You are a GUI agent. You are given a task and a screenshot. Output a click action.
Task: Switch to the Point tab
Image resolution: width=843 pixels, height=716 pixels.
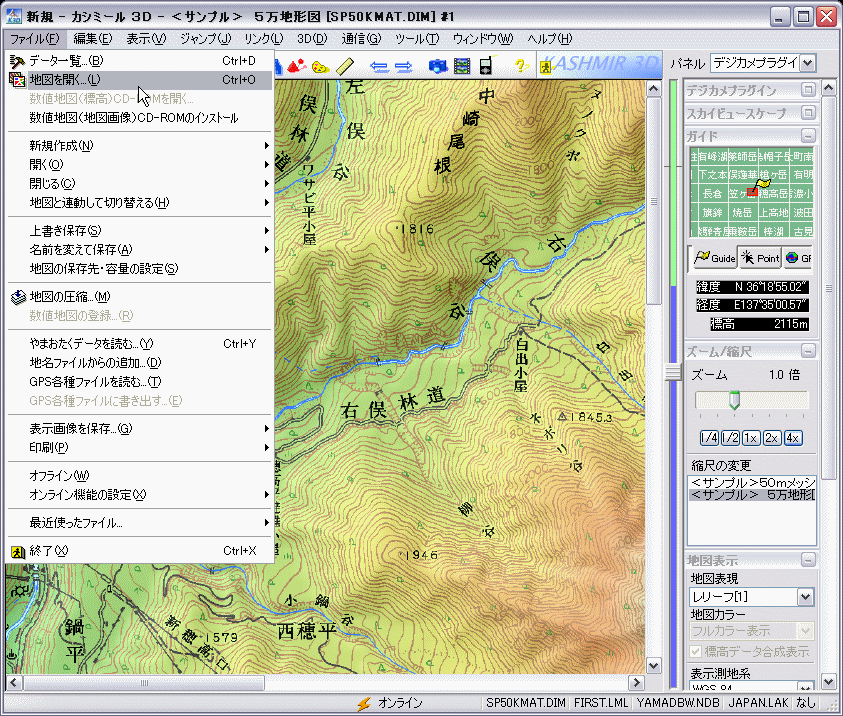coord(760,258)
